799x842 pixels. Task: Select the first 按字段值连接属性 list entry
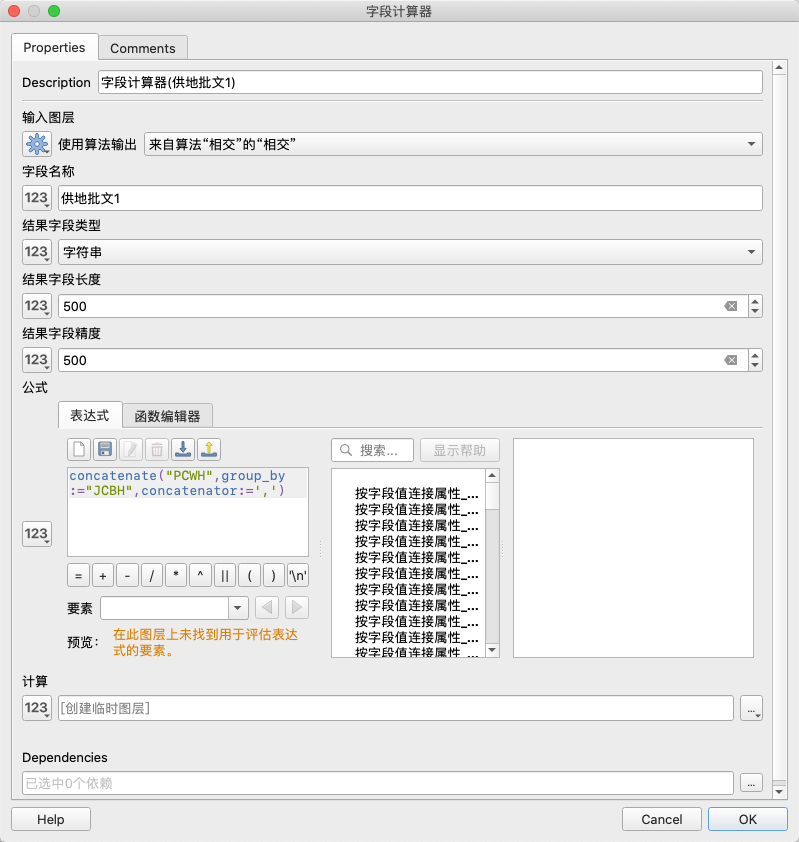(416, 493)
